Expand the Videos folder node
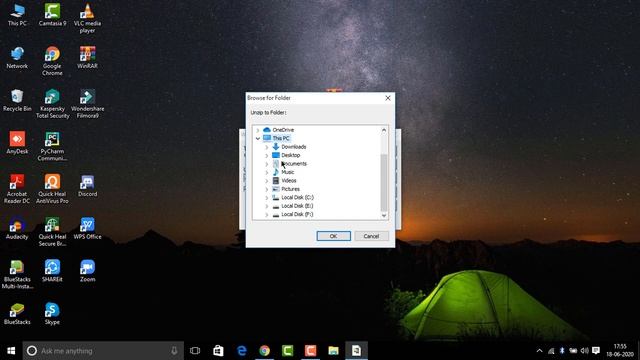The height and width of the screenshot is (360, 640). pyautogui.click(x=267, y=181)
